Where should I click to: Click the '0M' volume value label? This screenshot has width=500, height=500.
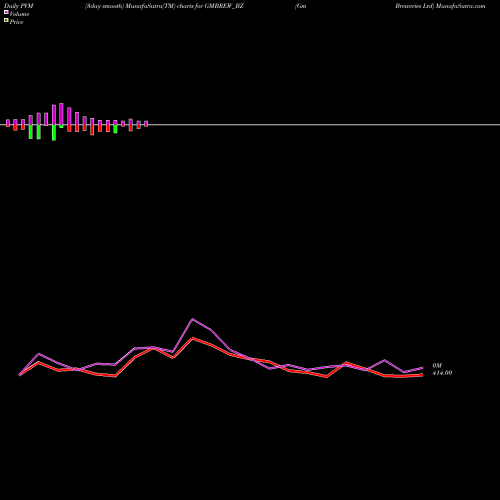[x=437, y=366]
